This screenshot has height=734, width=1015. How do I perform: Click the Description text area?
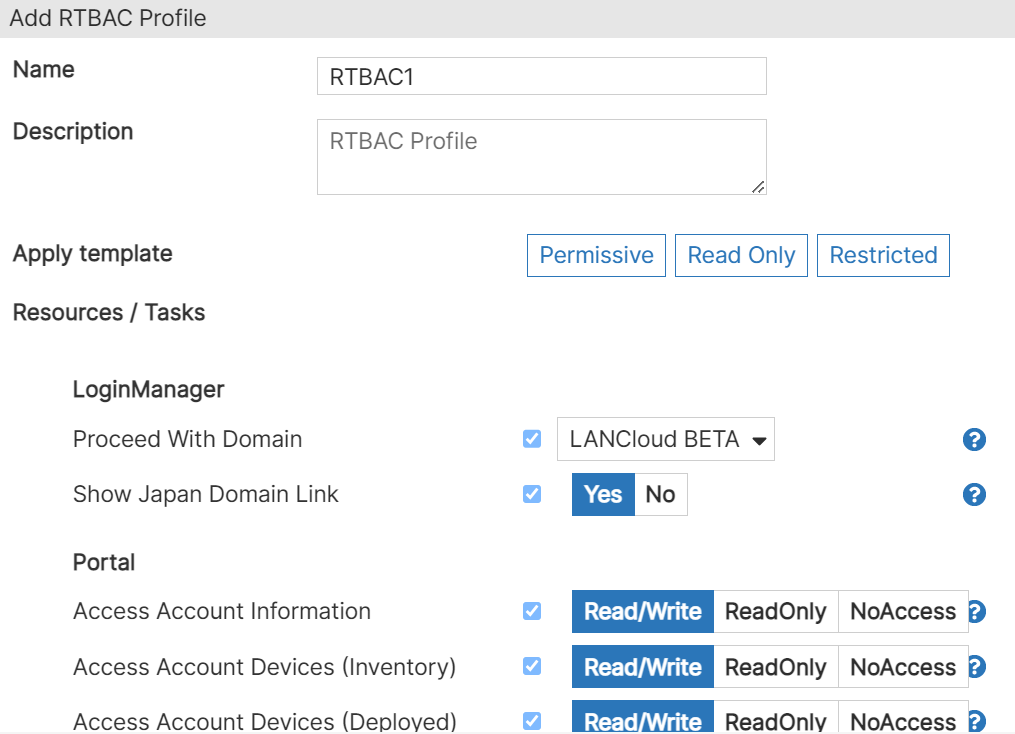pos(541,156)
